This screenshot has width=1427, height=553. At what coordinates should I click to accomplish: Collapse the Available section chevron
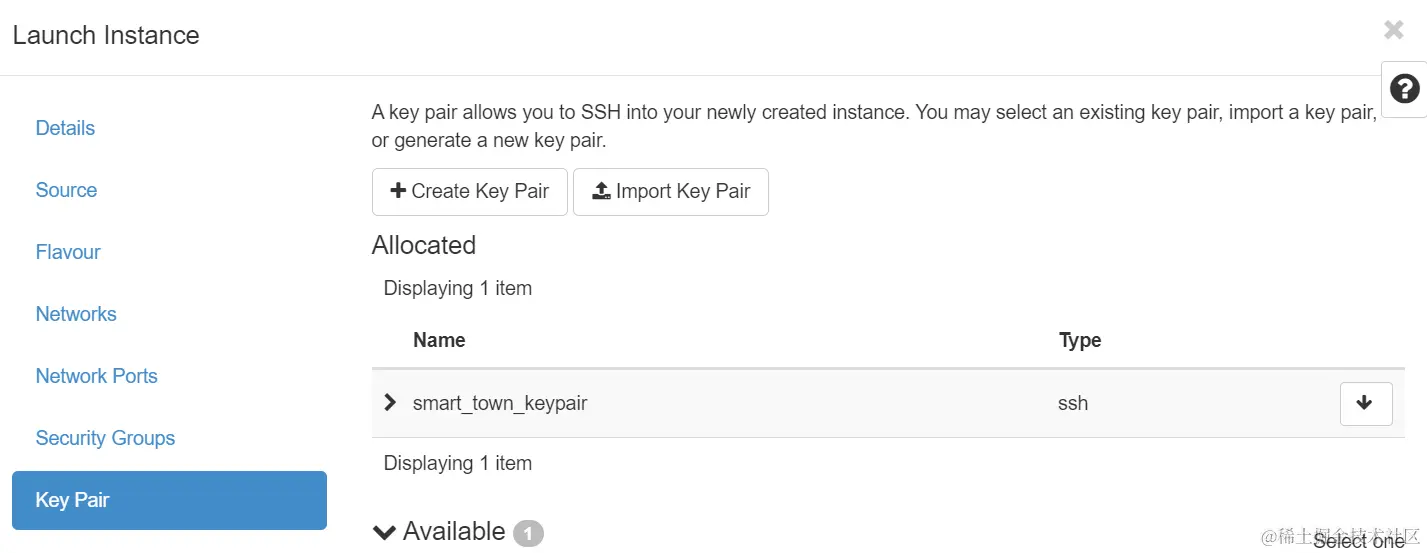pyautogui.click(x=384, y=532)
